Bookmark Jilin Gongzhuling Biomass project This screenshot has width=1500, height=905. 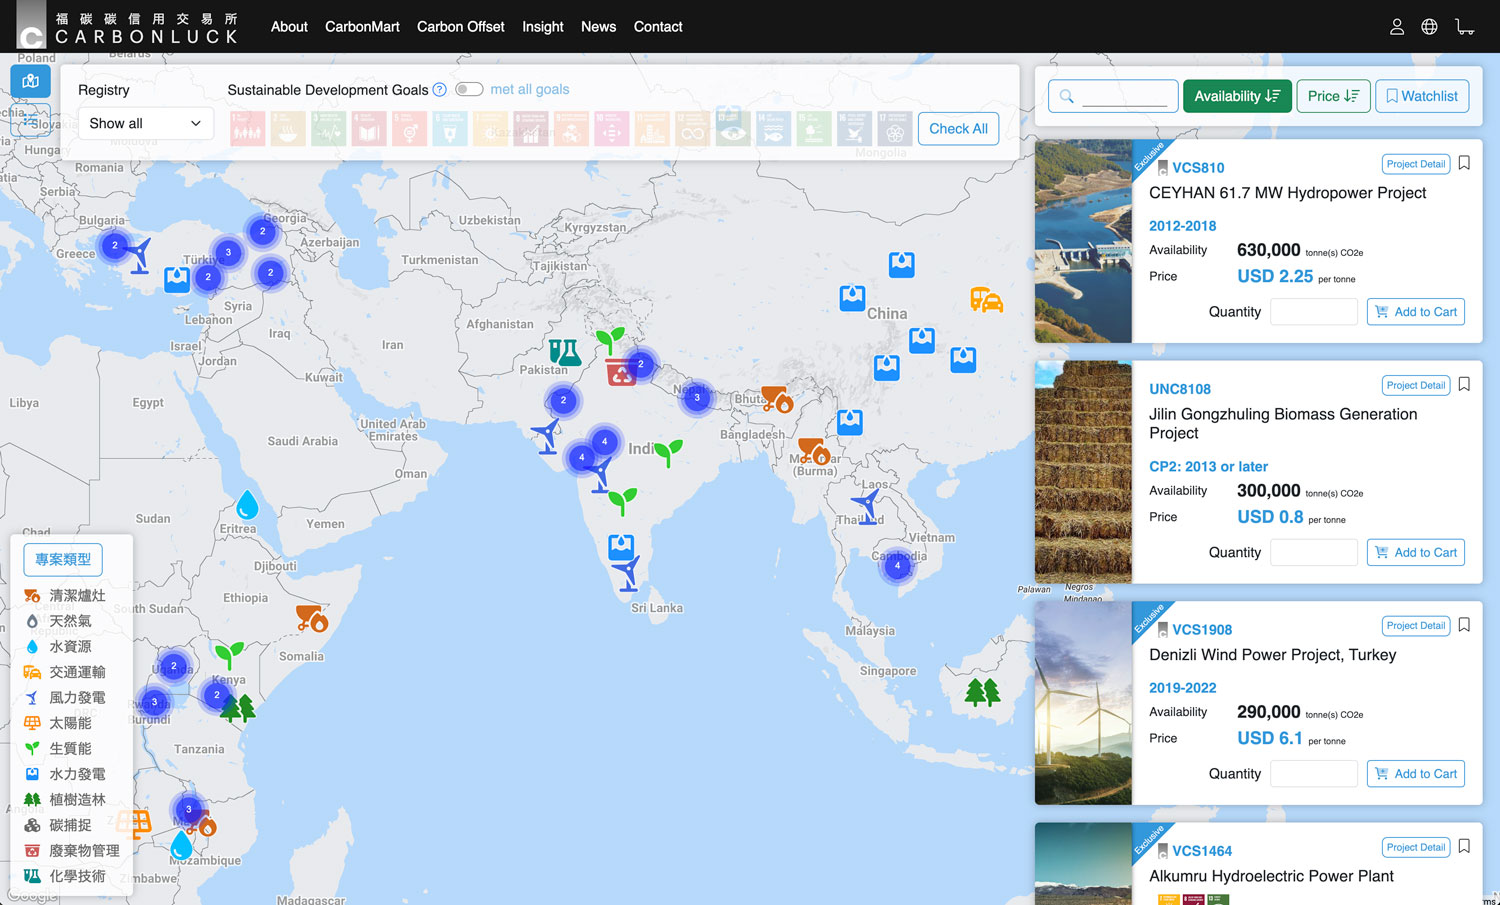(x=1464, y=384)
